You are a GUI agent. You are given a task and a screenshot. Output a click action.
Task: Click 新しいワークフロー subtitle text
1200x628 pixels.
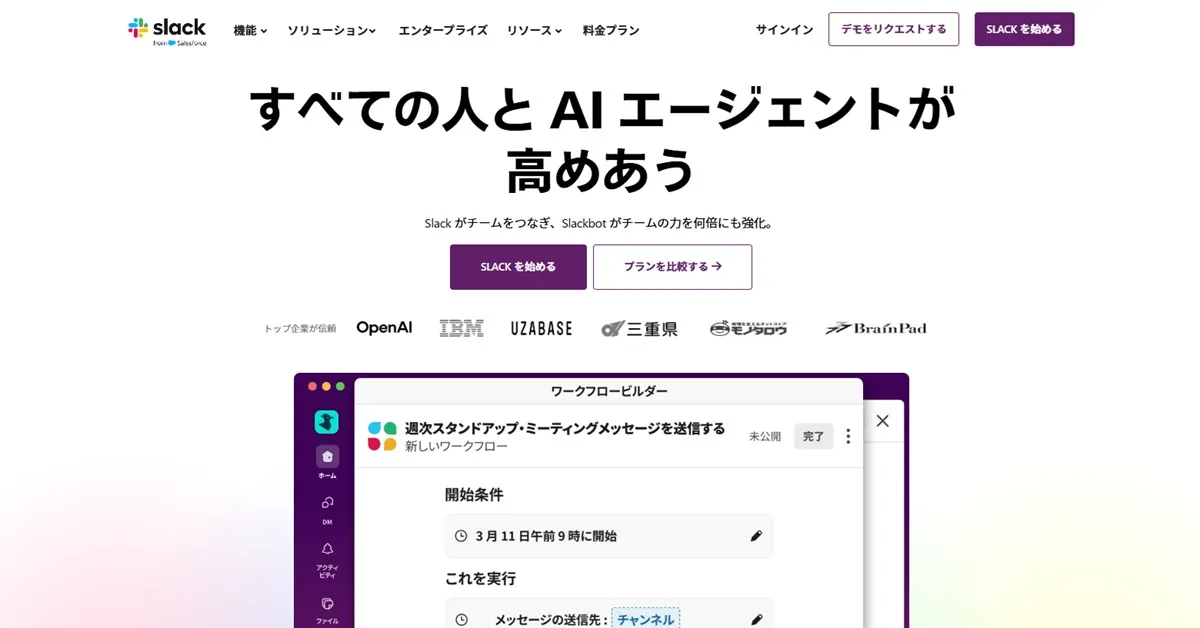(x=456, y=446)
